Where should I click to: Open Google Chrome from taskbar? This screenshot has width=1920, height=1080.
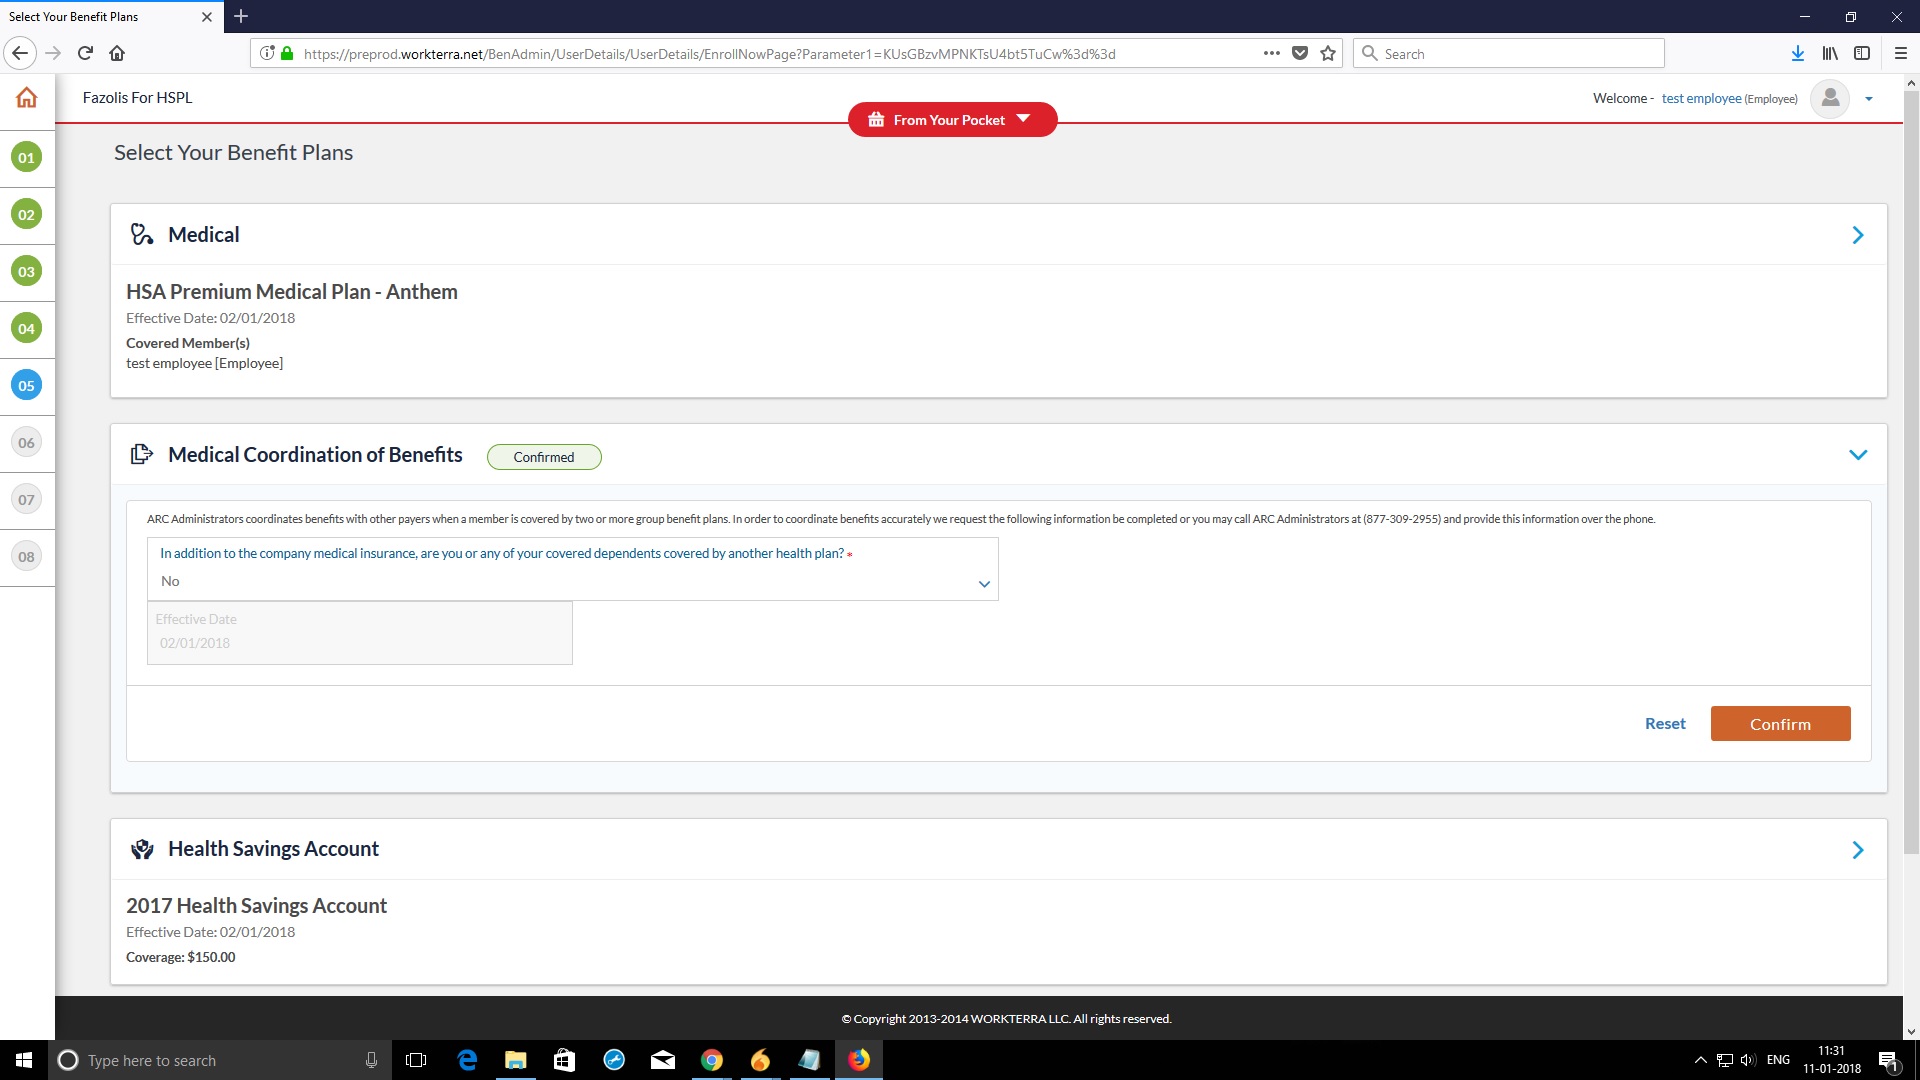point(712,1060)
